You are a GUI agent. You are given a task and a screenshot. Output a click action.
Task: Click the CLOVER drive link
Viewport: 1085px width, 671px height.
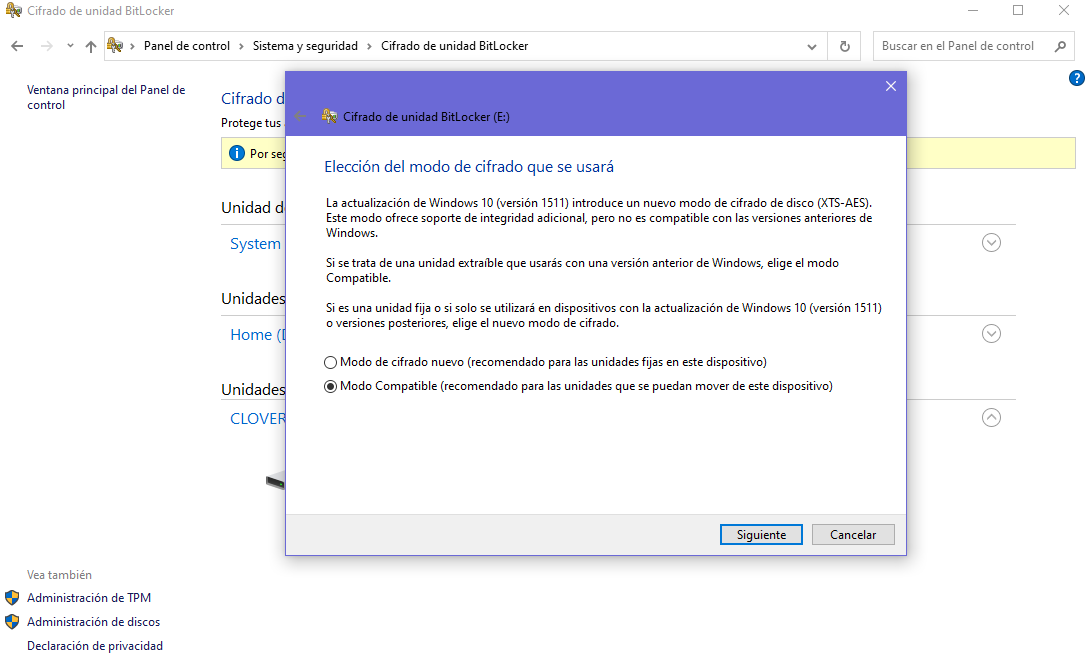(257, 419)
